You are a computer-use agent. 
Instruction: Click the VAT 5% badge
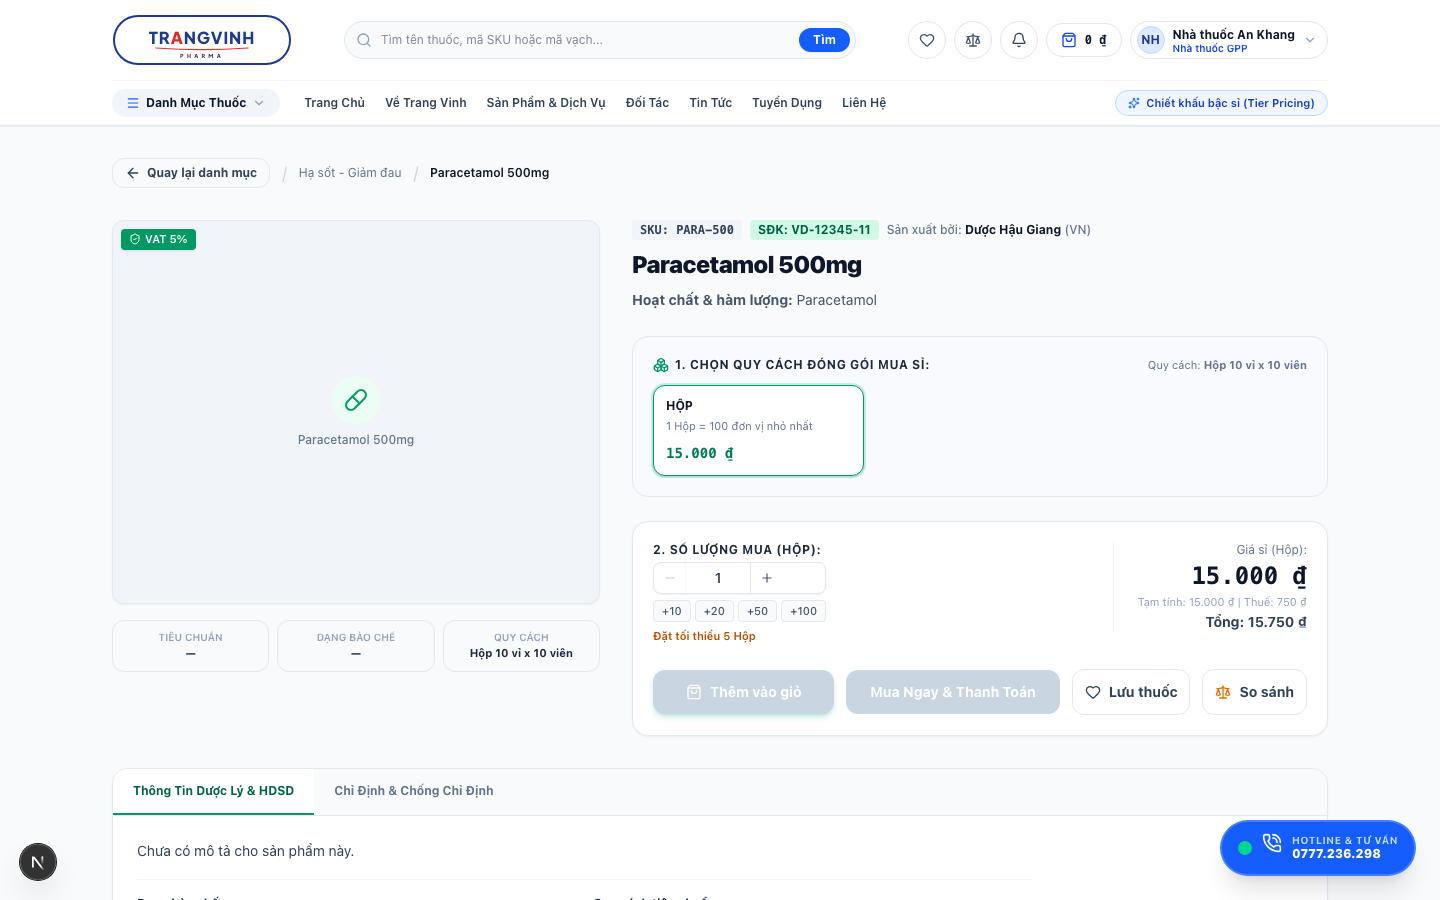(x=158, y=239)
